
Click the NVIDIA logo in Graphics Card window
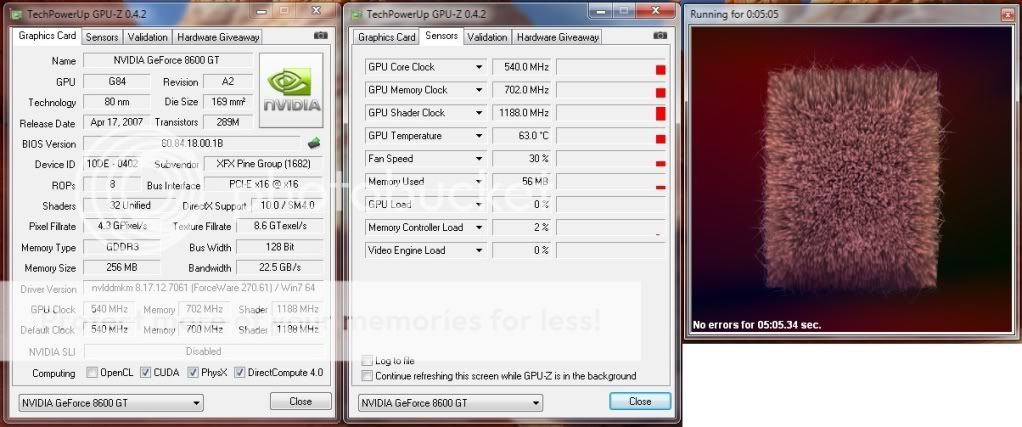(x=291, y=90)
